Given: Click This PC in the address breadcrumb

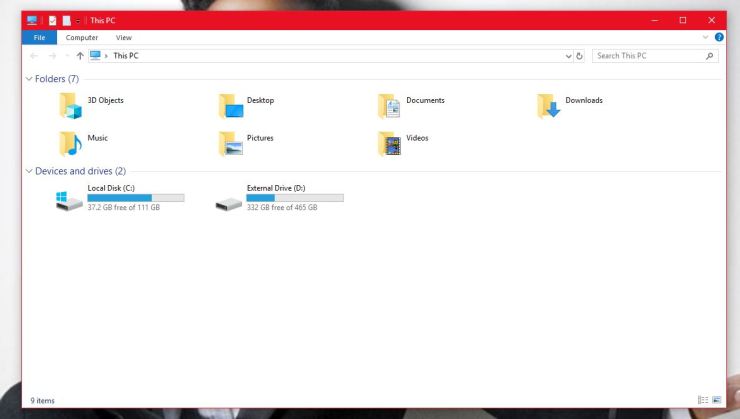Looking at the screenshot, I should click(126, 56).
